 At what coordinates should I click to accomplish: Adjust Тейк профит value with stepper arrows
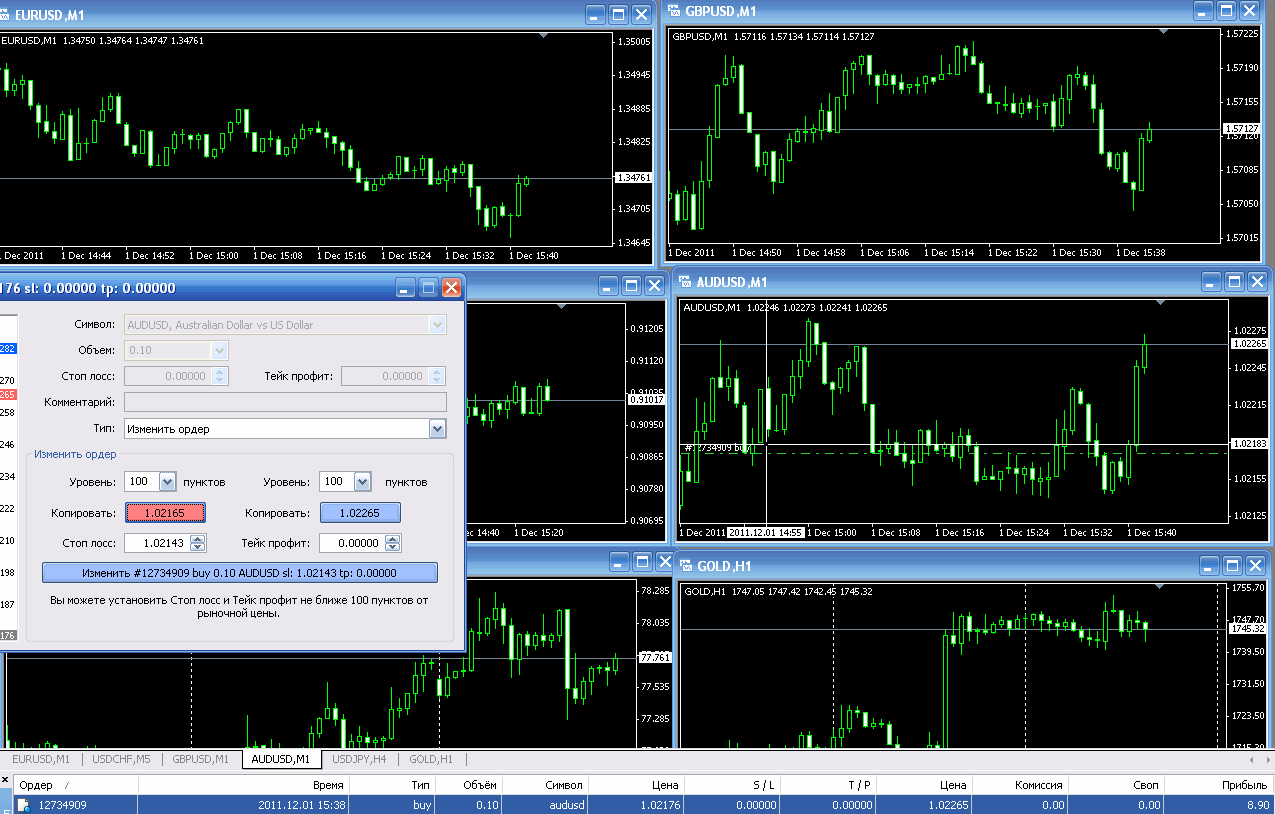click(392, 543)
